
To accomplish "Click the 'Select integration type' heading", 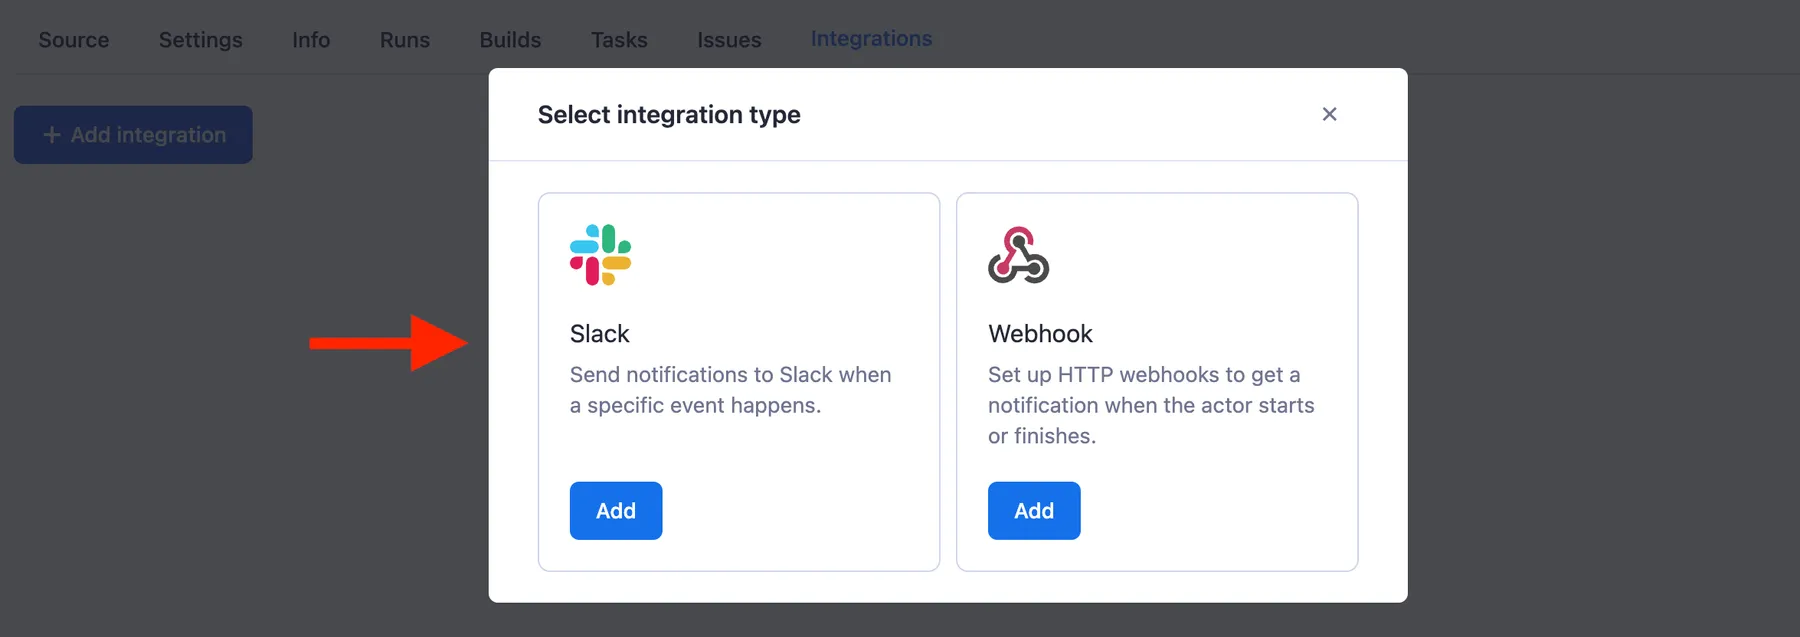I will click(x=669, y=115).
